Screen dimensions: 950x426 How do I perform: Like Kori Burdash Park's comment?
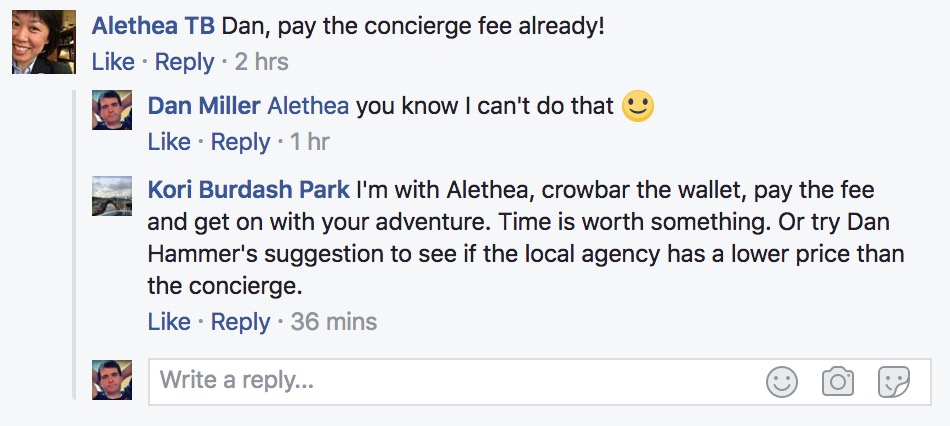[x=168, y=322]
